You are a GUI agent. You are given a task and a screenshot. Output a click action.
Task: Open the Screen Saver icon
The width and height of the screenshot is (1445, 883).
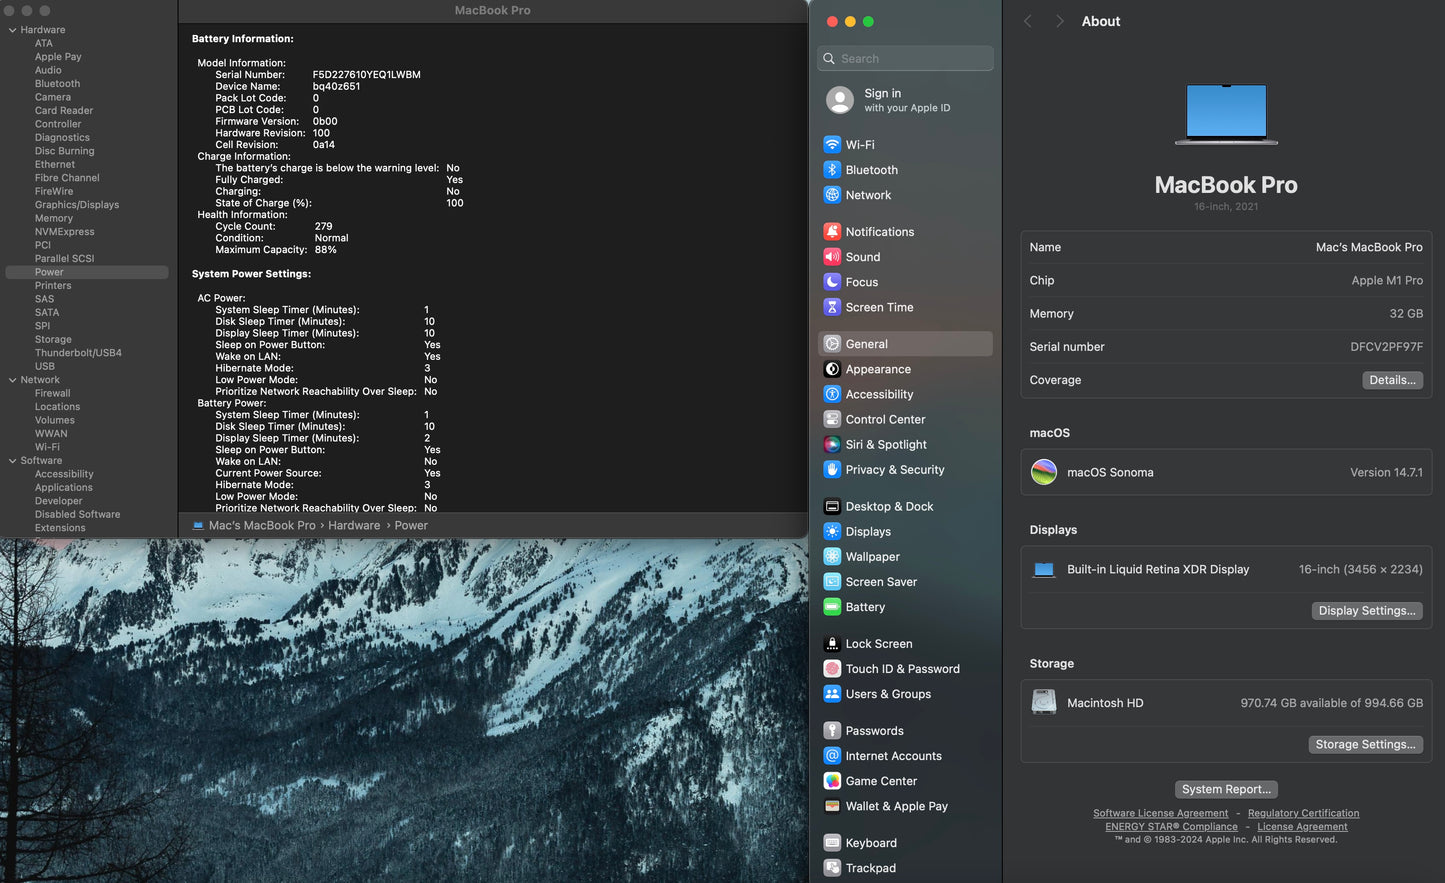(832, 581)
